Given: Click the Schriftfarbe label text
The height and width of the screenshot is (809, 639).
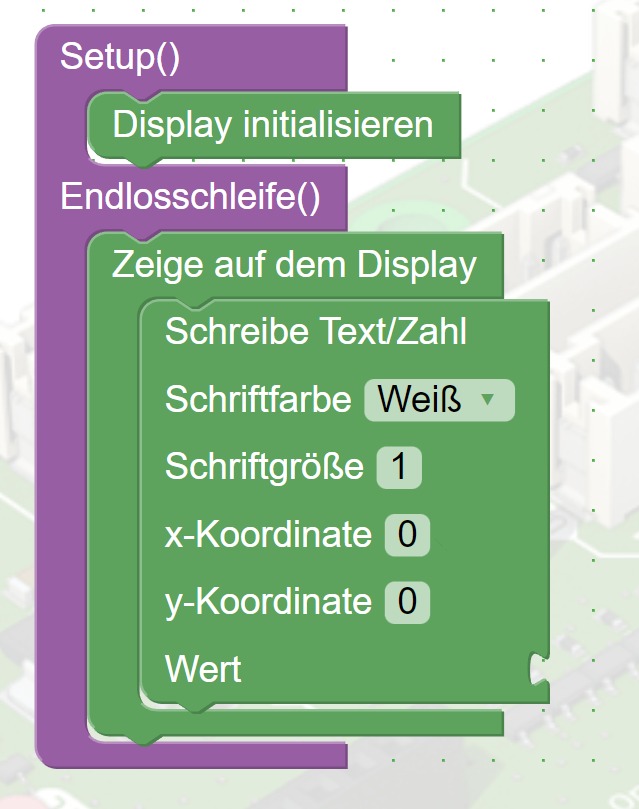Looking at the screenshot, I should (x=258, y=401).
